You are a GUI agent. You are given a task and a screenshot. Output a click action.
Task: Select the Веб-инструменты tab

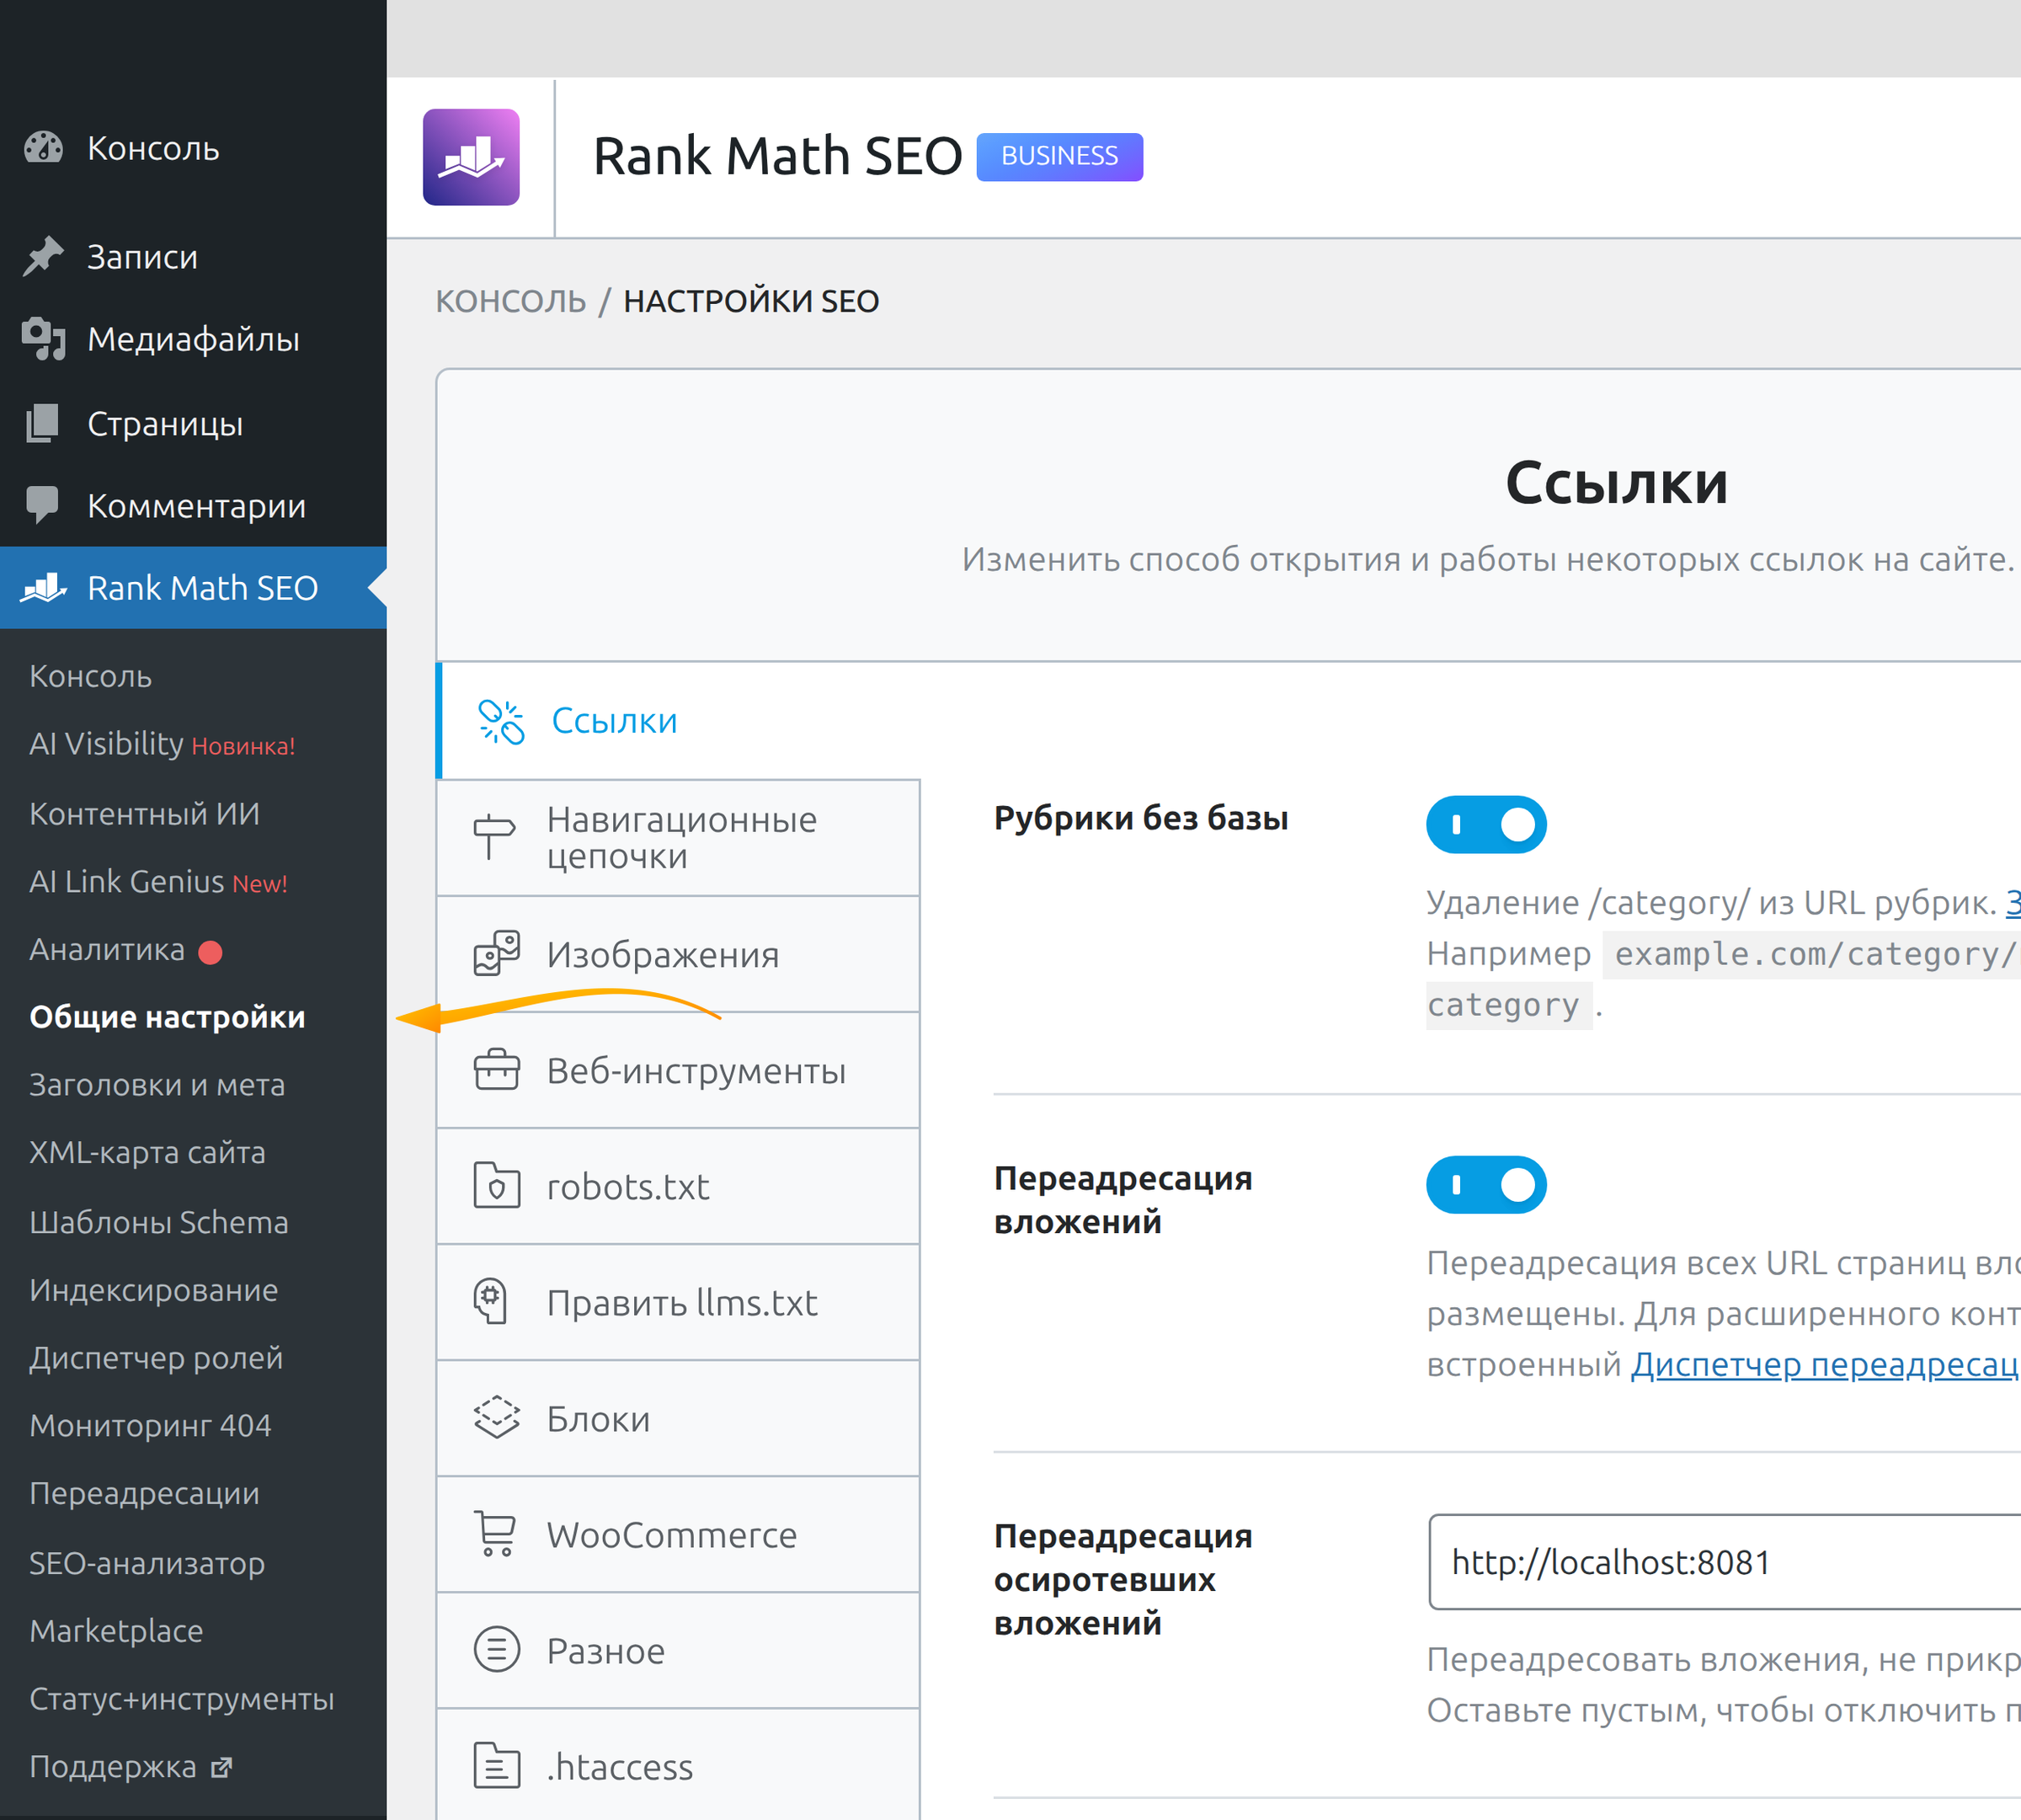coord(679,1070)
